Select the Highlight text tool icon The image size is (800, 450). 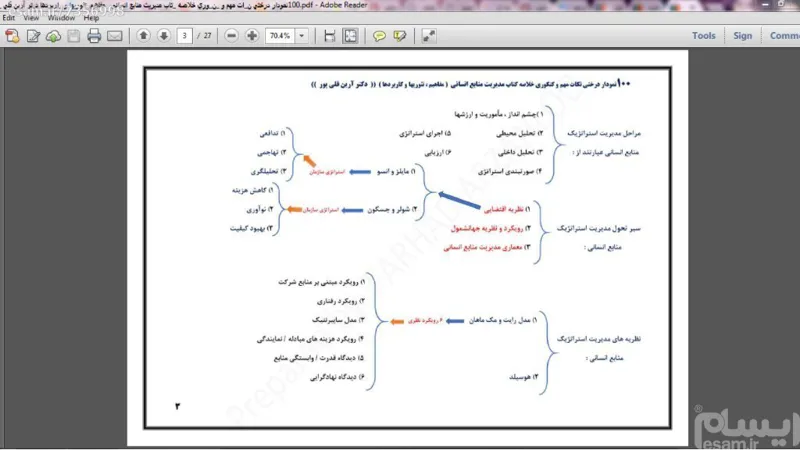click(x=399, y=36)
